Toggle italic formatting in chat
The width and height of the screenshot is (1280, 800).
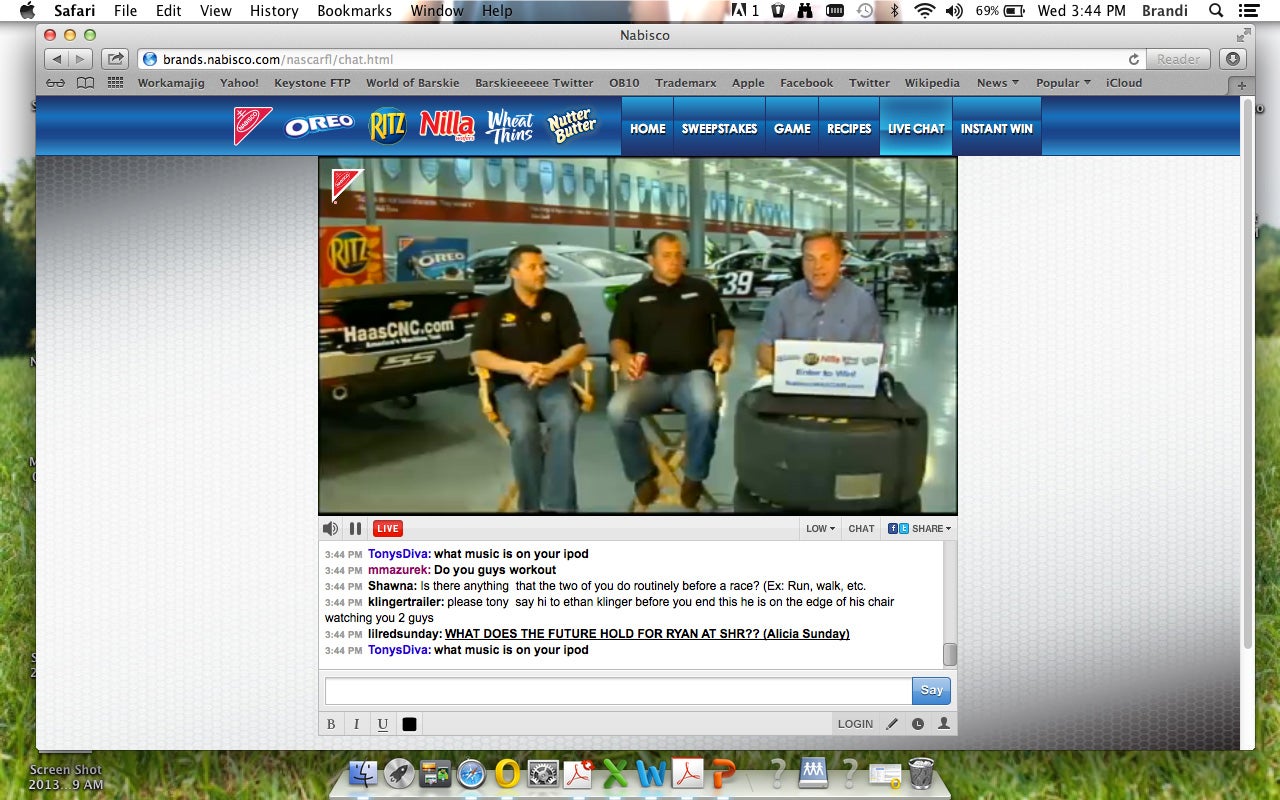point(357,724)
